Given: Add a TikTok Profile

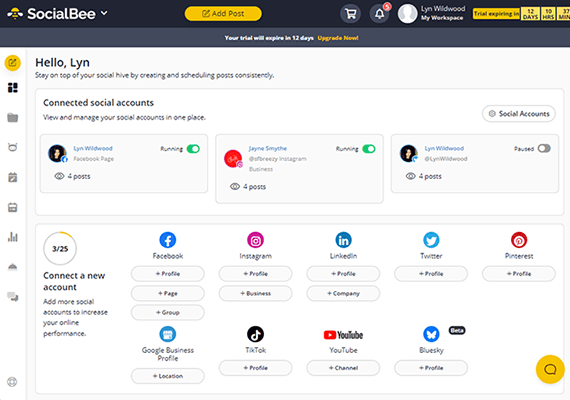Looking at the screenshot, I should pyautogui.click(x=256, y=368).
